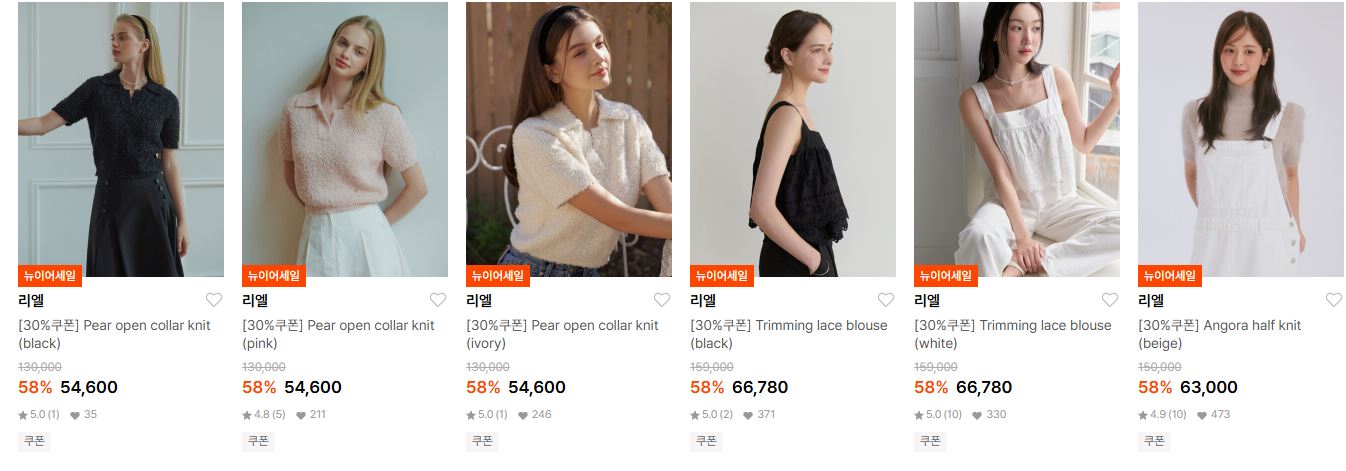Screen dimensions: 1346x471
Task: Open Angora half knit (beige) title link
Action: 1220,334
